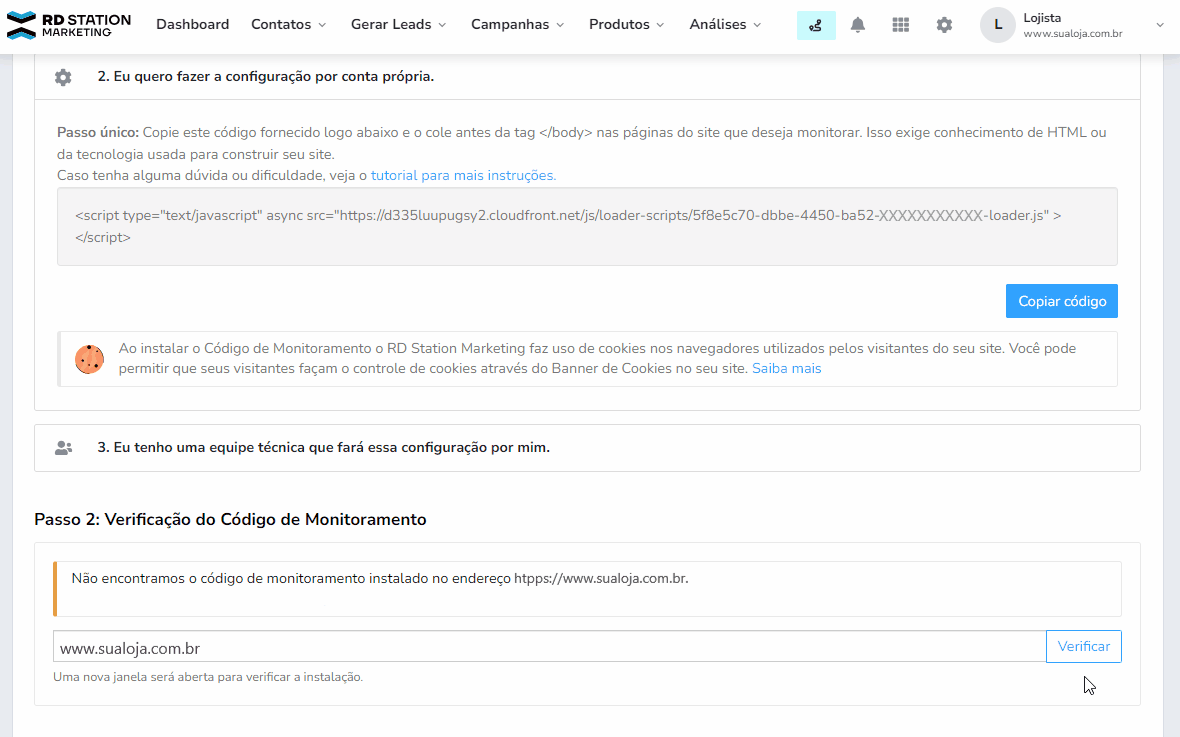Click the Uma nova janela será aberta note
Viewport: 1180px width, 737px height.
[x=208, y=678]
